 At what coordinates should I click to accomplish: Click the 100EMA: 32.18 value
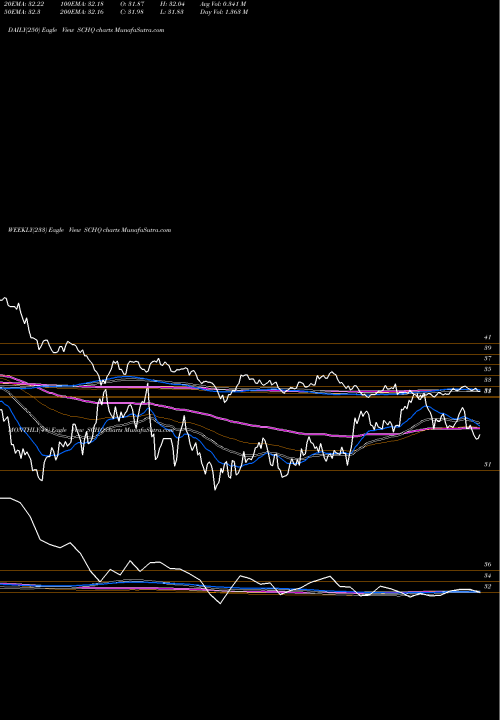pyautogui.click(x=81, y=4)
